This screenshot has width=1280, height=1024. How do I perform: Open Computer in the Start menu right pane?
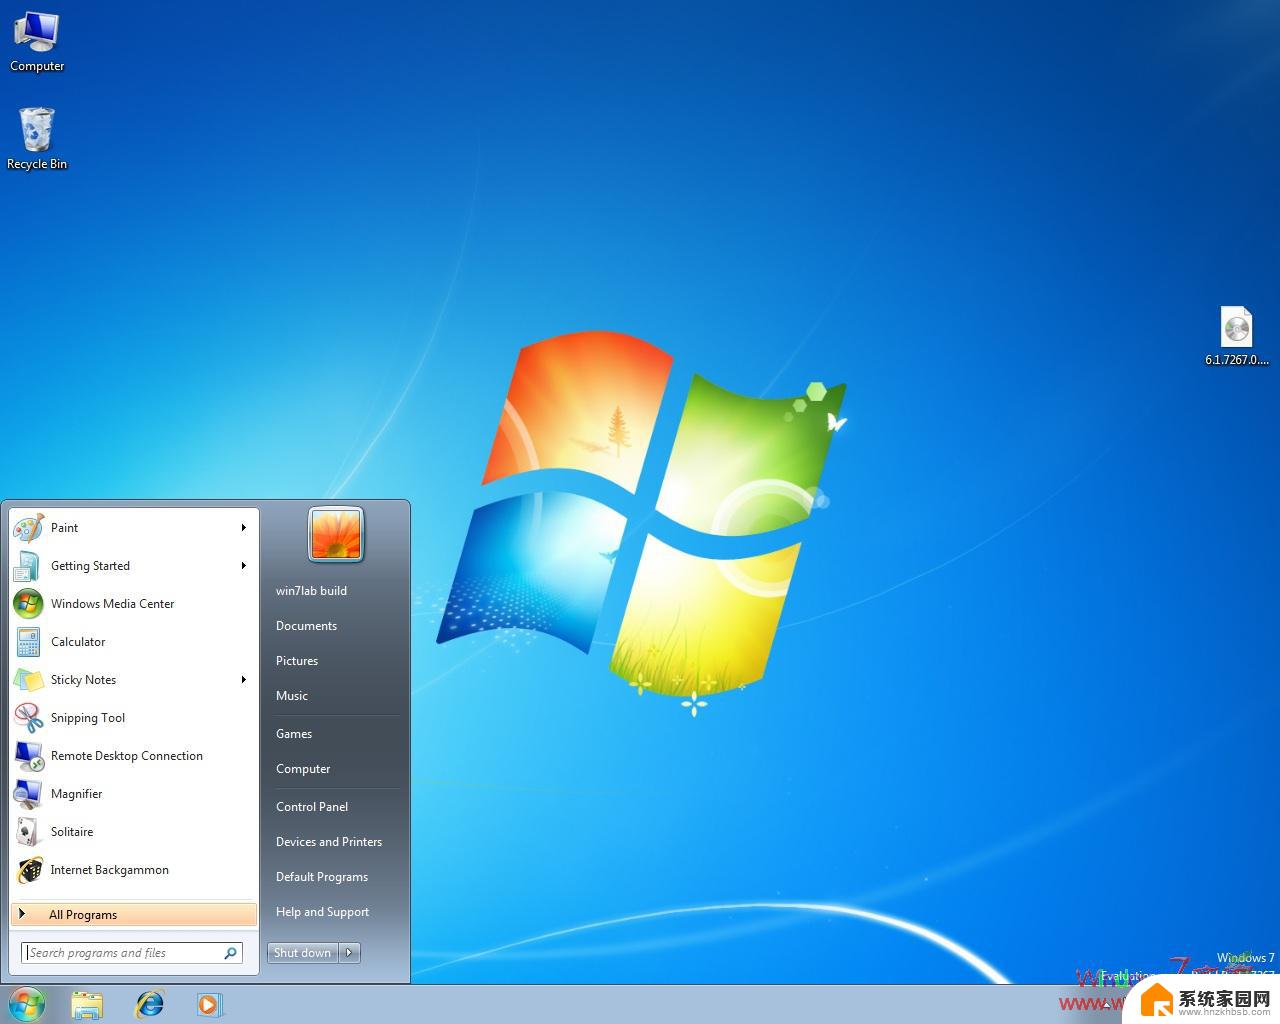click(303, 769)
